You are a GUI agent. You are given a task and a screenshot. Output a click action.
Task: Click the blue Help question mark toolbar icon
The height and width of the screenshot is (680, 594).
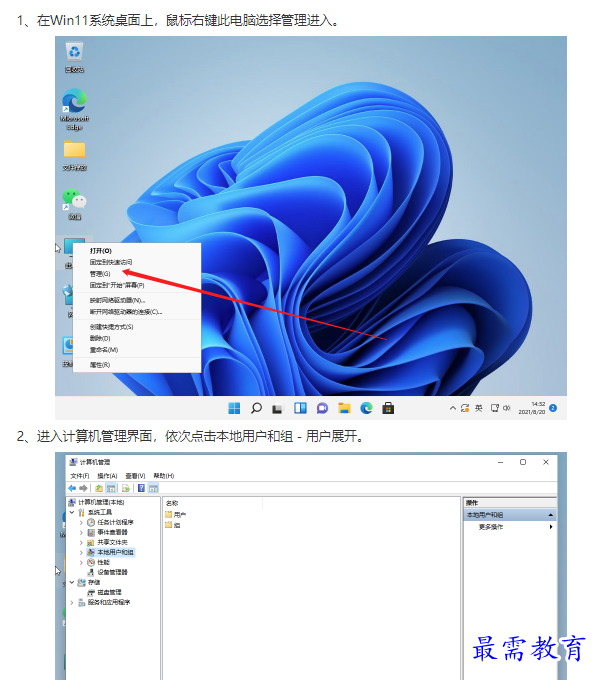pos(141,488)
